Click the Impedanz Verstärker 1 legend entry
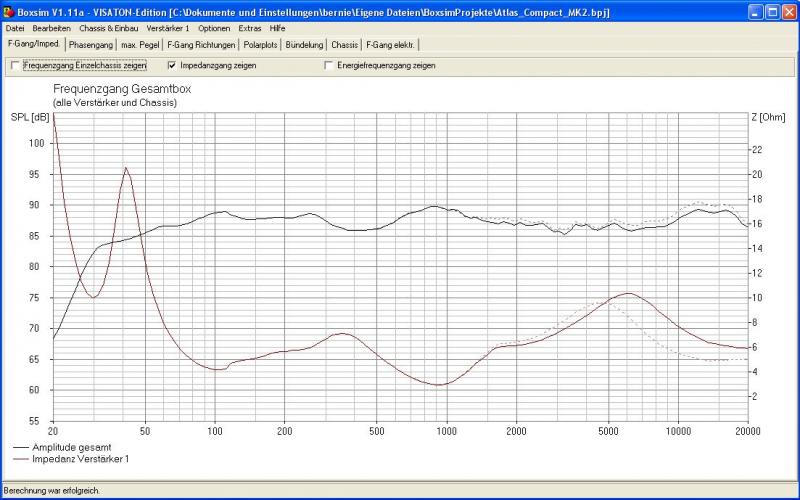 [80, 458]
